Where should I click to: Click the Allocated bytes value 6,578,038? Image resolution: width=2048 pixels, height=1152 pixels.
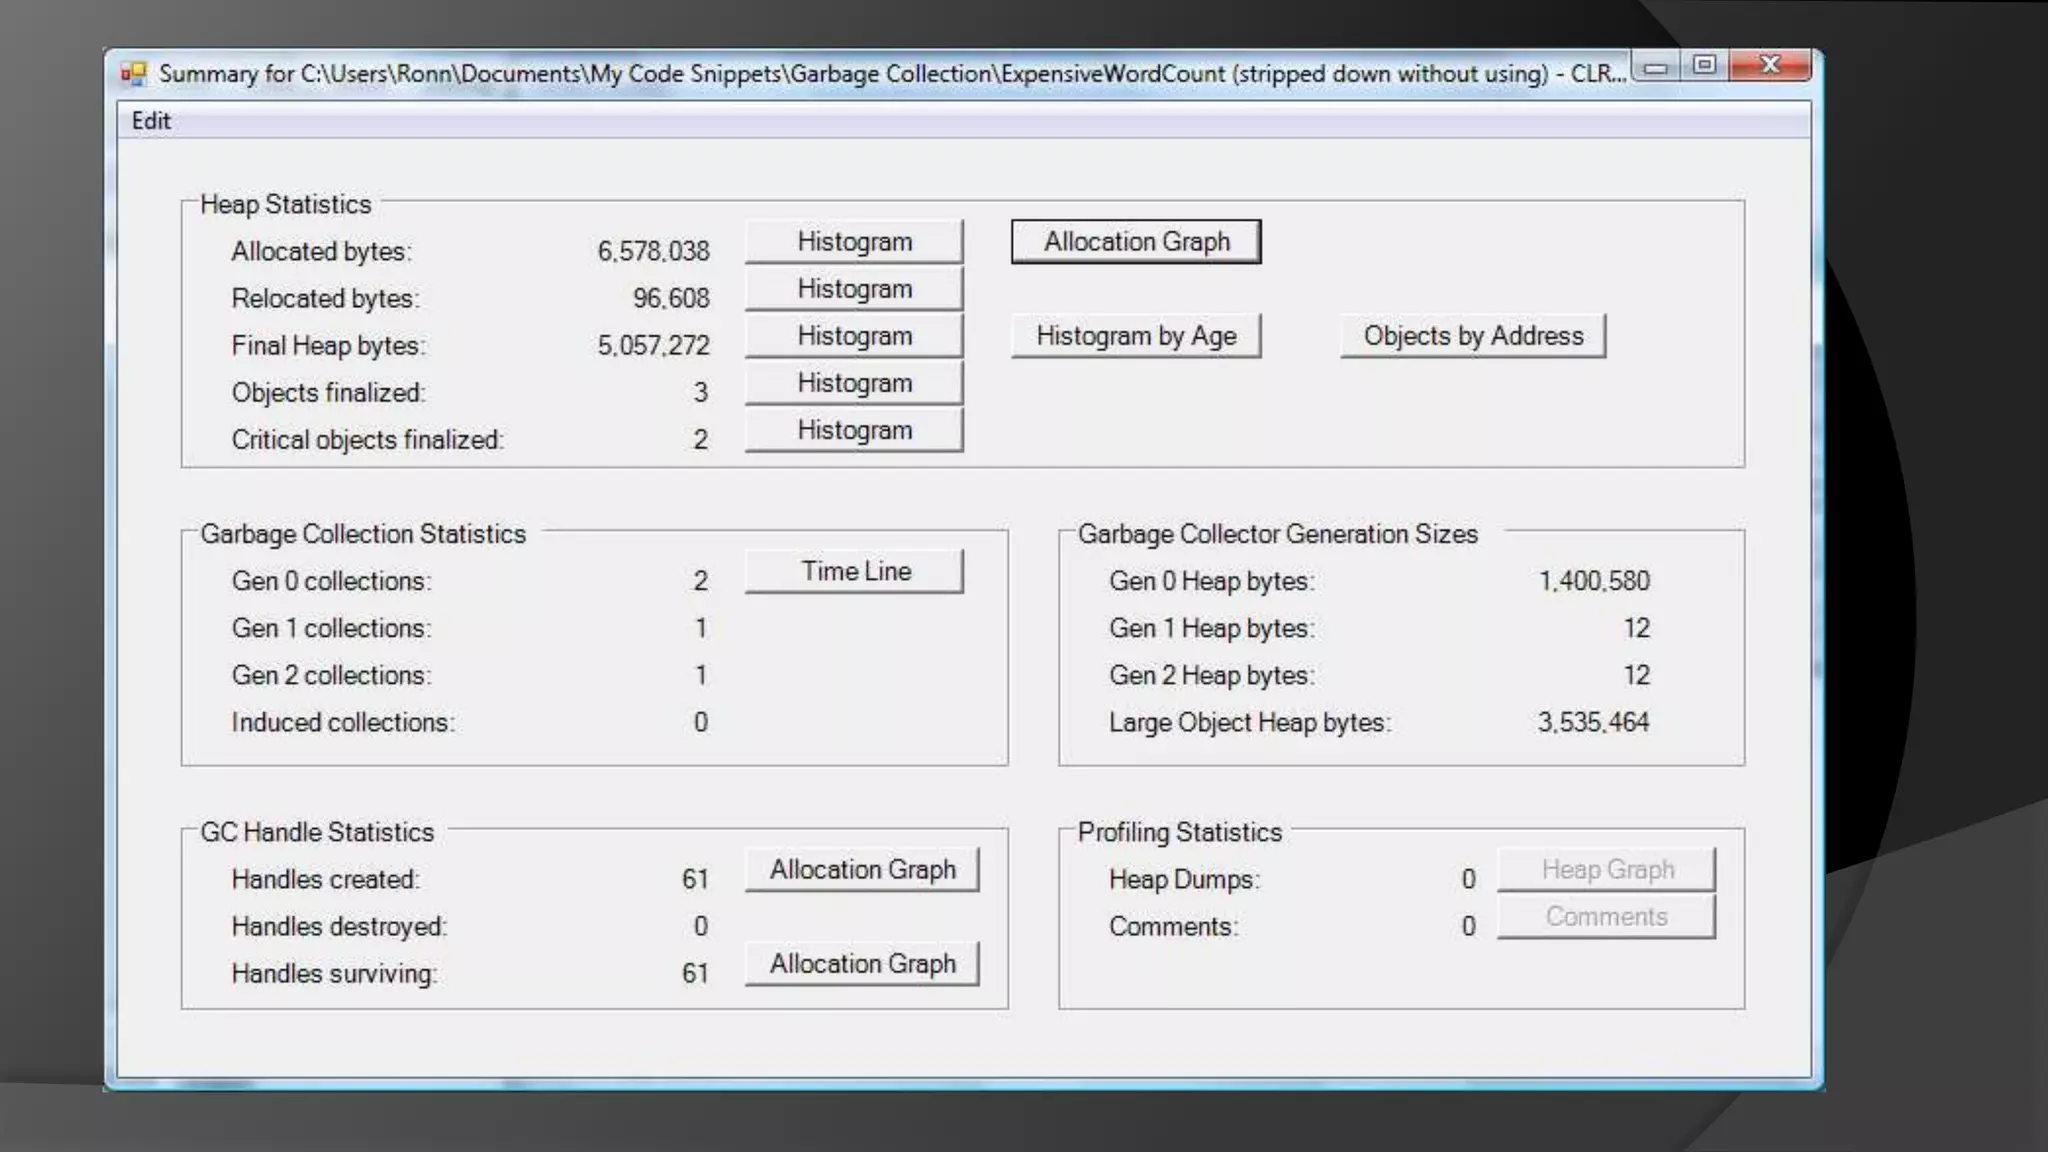[653, 251]
